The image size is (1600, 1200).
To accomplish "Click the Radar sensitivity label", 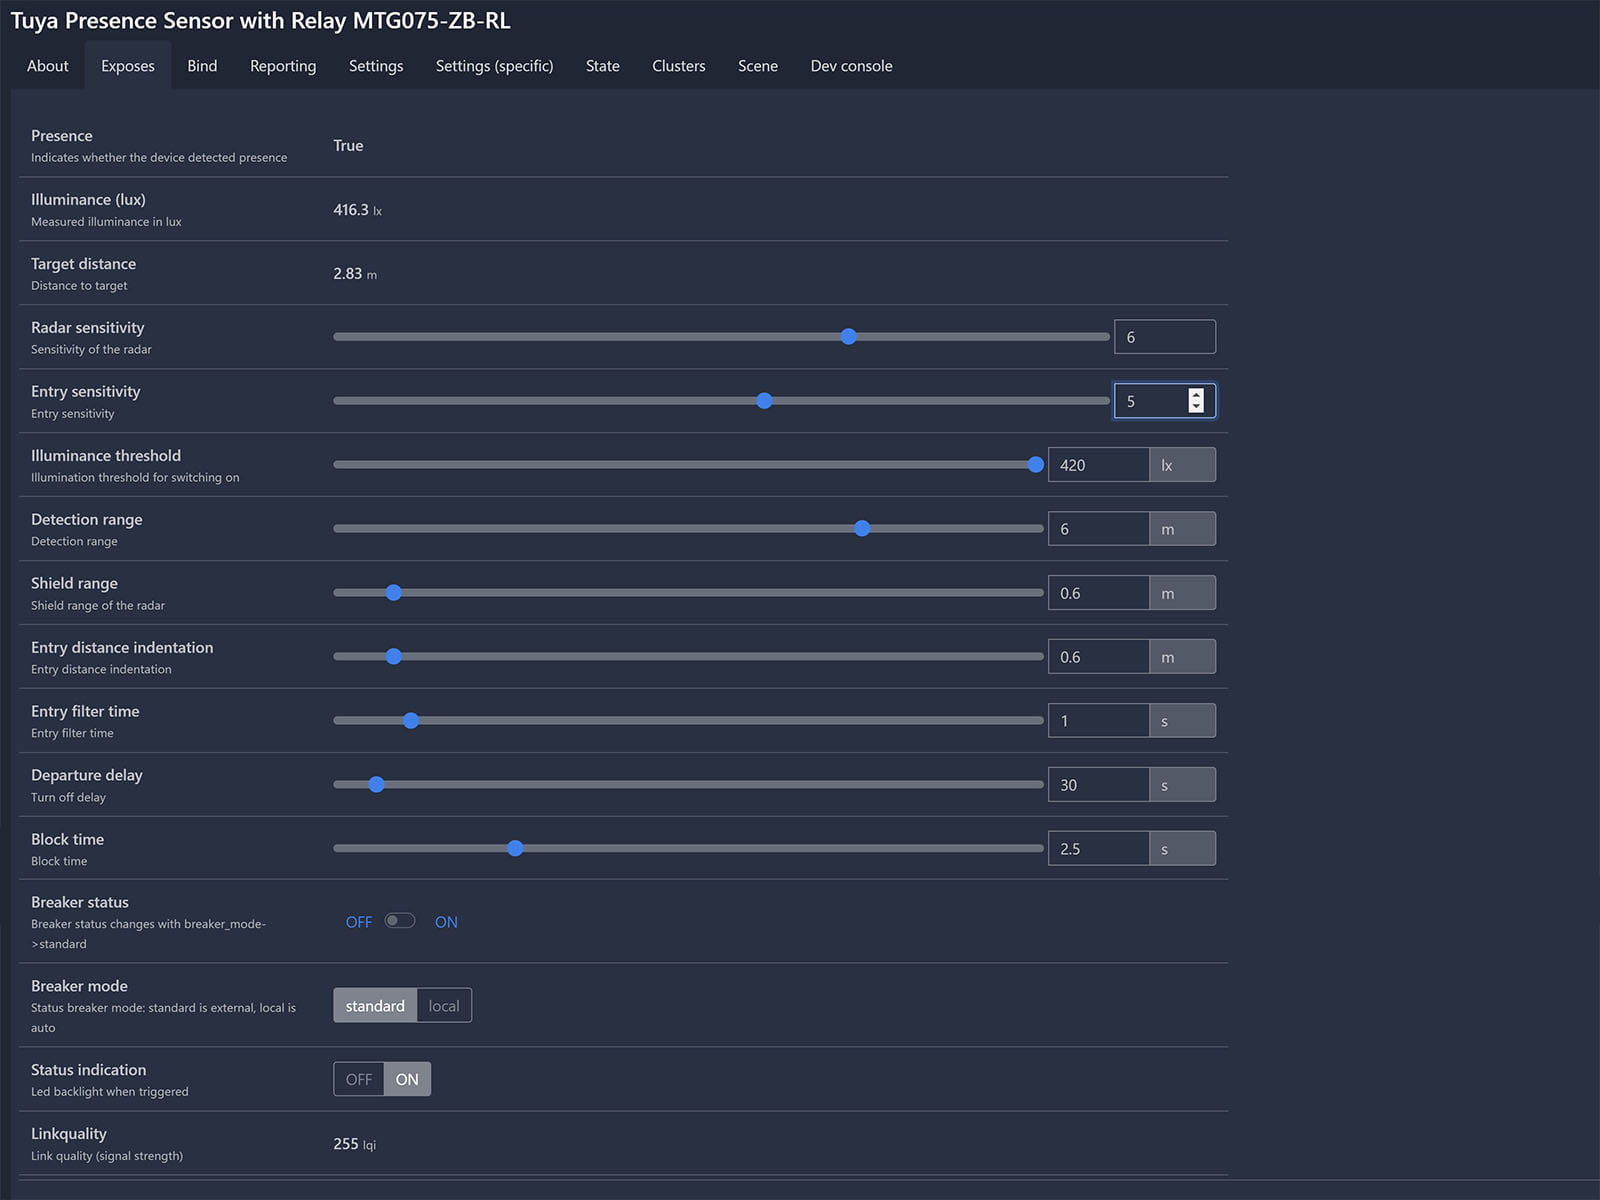I will pos(88,328).
